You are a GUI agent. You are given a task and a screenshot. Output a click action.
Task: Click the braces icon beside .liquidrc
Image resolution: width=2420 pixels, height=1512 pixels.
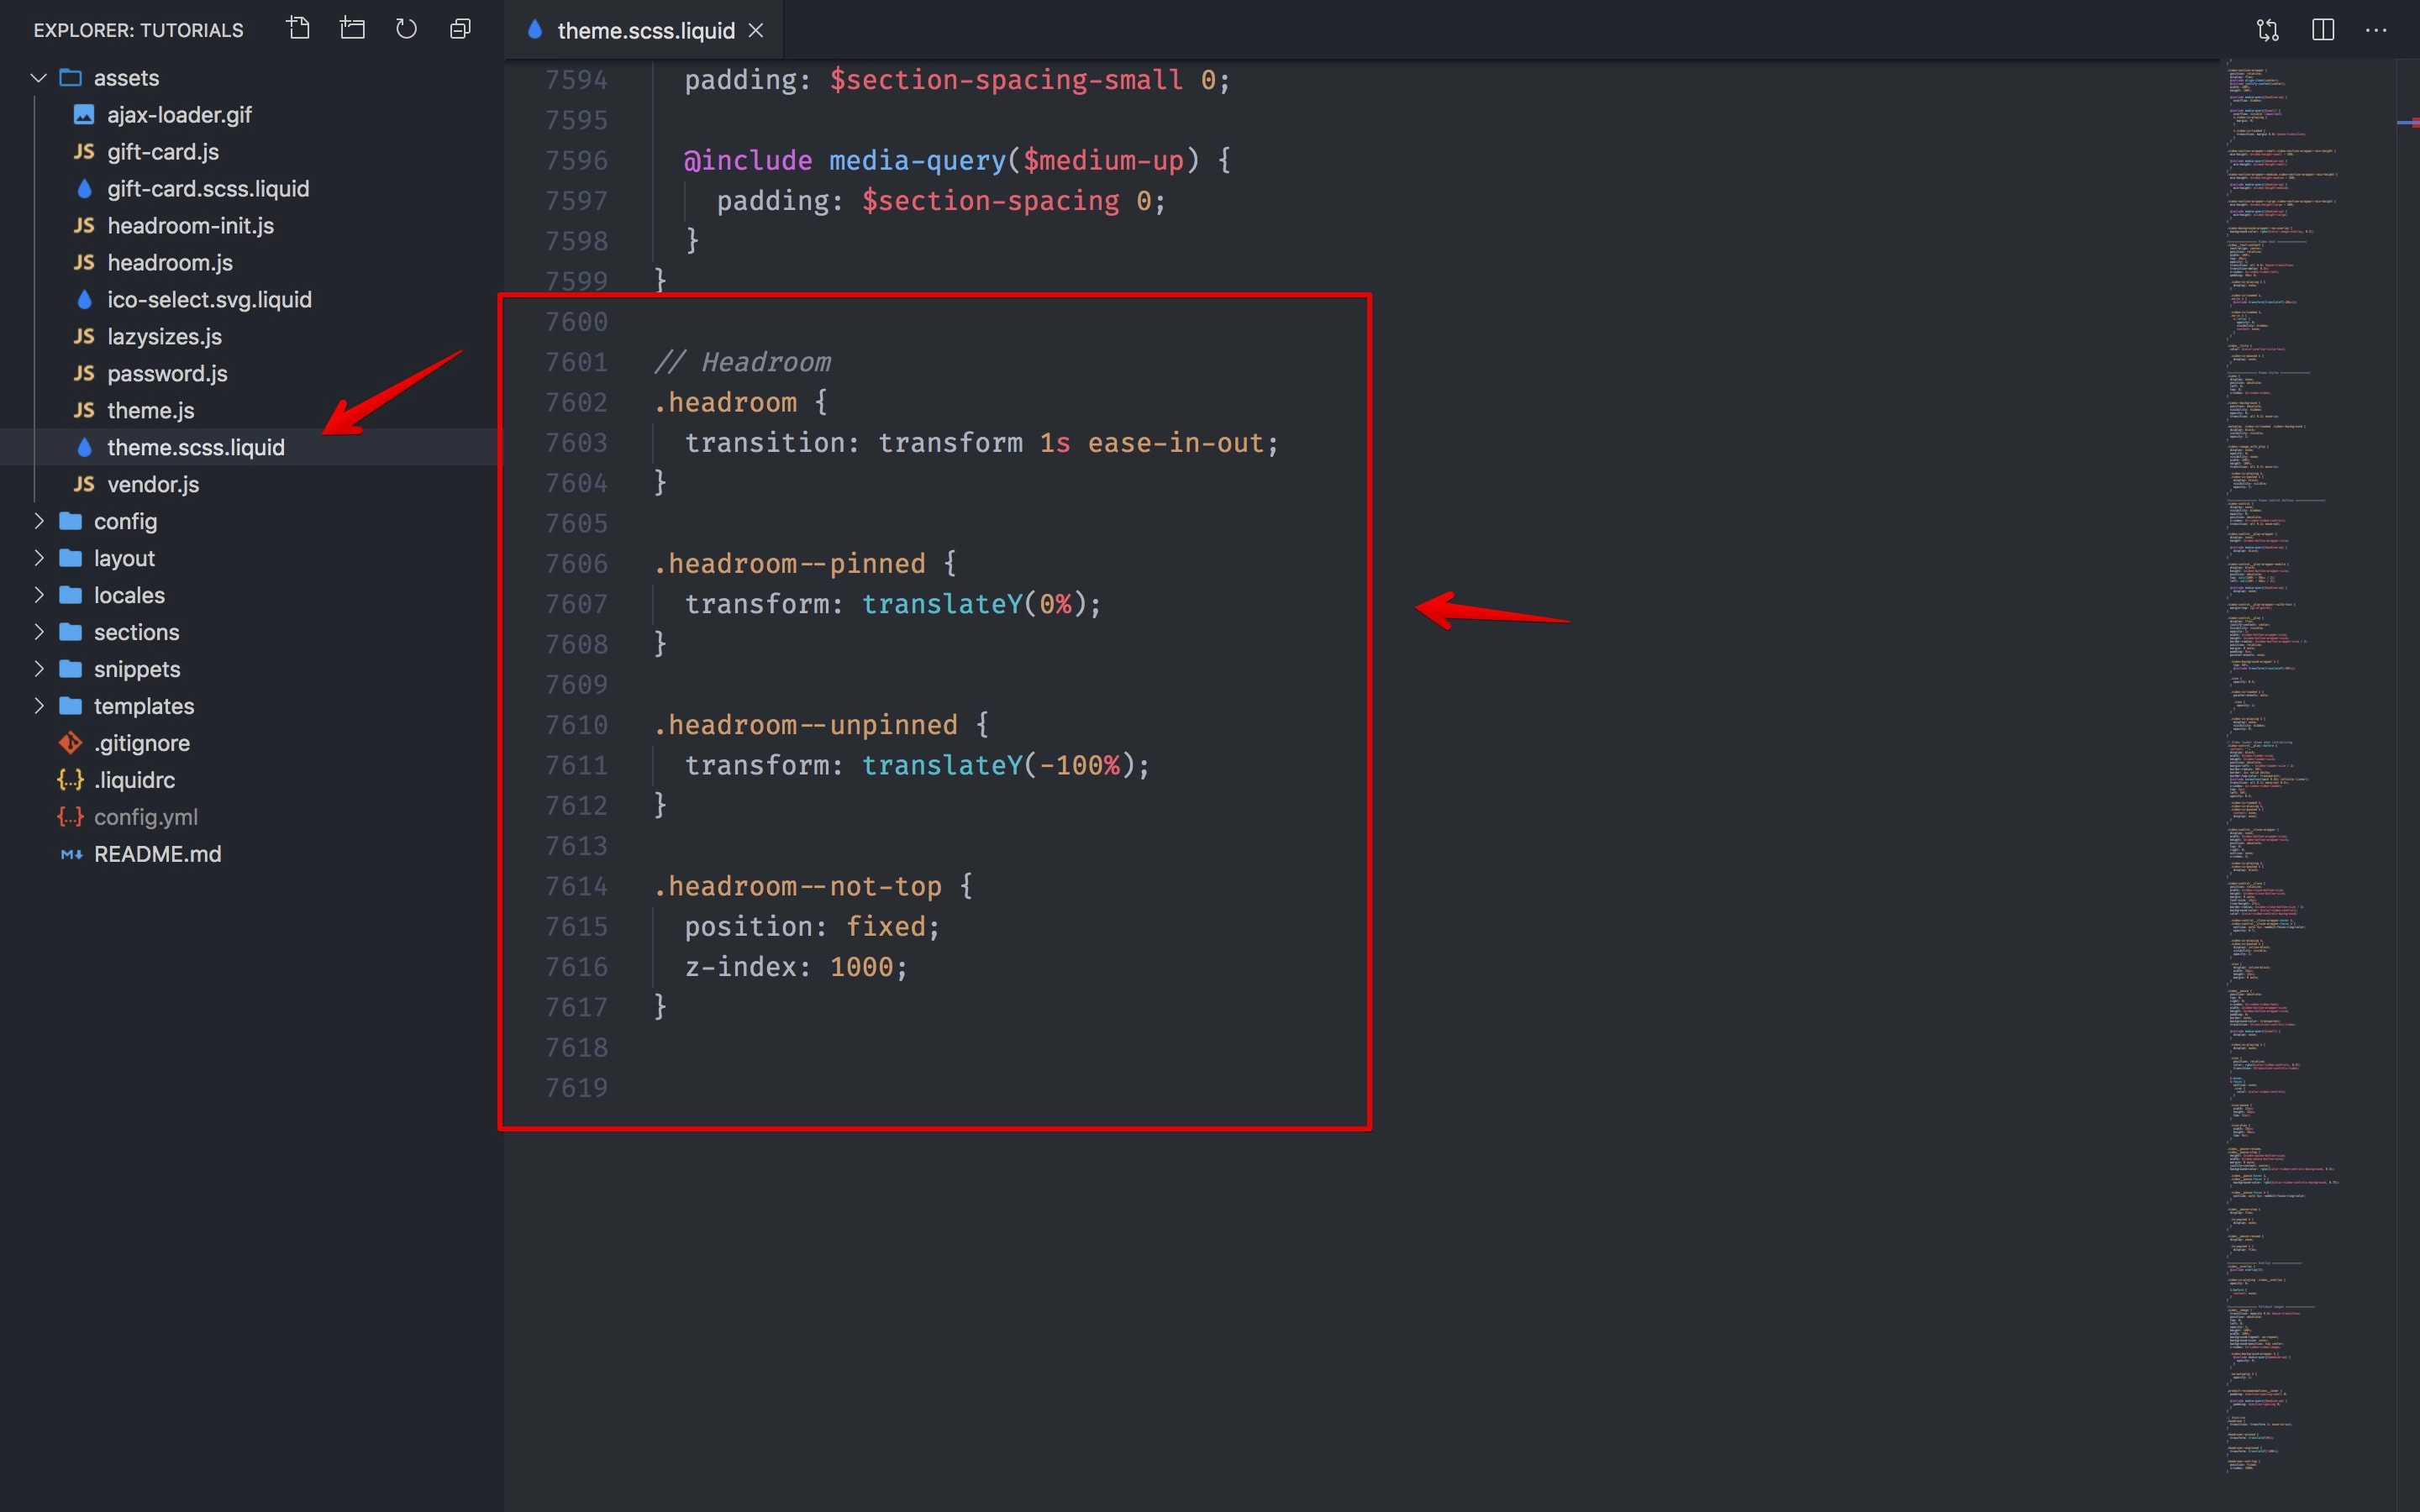point(70,780)
